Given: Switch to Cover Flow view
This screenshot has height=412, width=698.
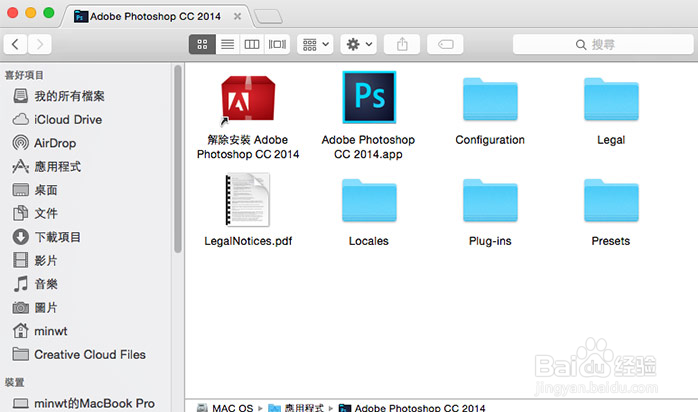Looking at the screenshot, I should 277,44.
